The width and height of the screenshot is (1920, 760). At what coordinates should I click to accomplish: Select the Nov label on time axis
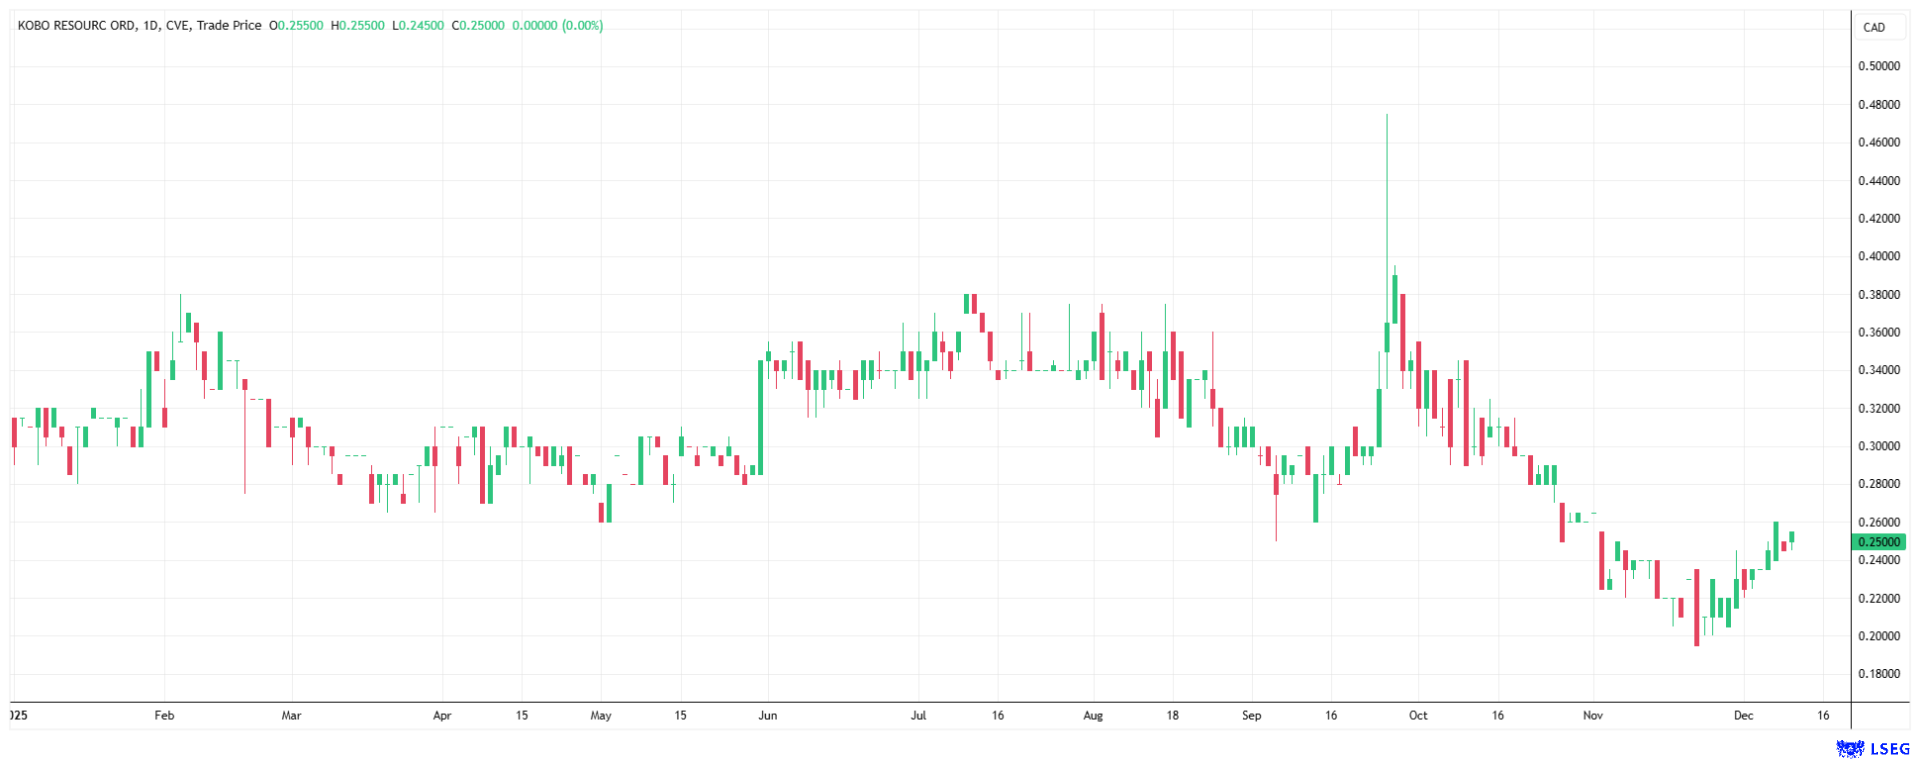tap(1593, 715)
